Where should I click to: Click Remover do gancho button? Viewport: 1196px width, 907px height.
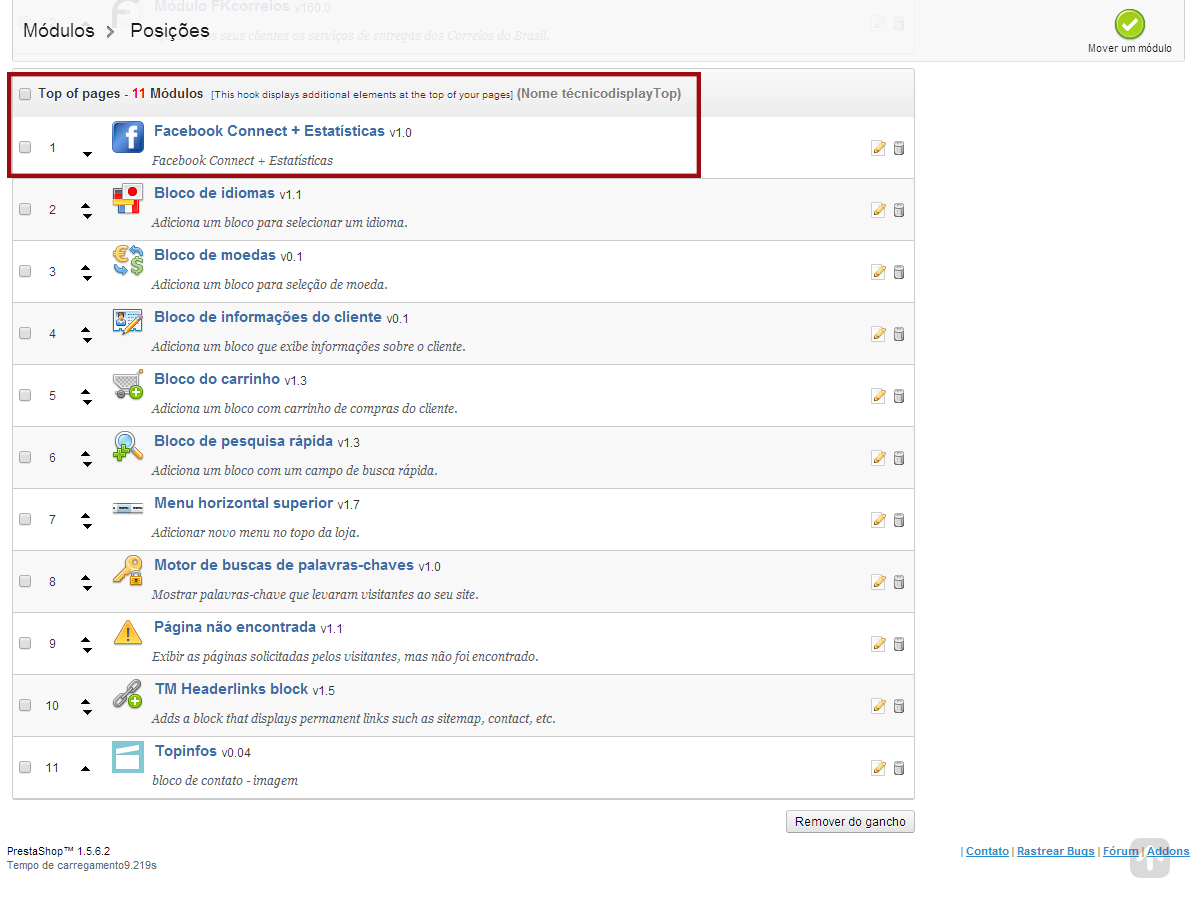click(850, 822)
